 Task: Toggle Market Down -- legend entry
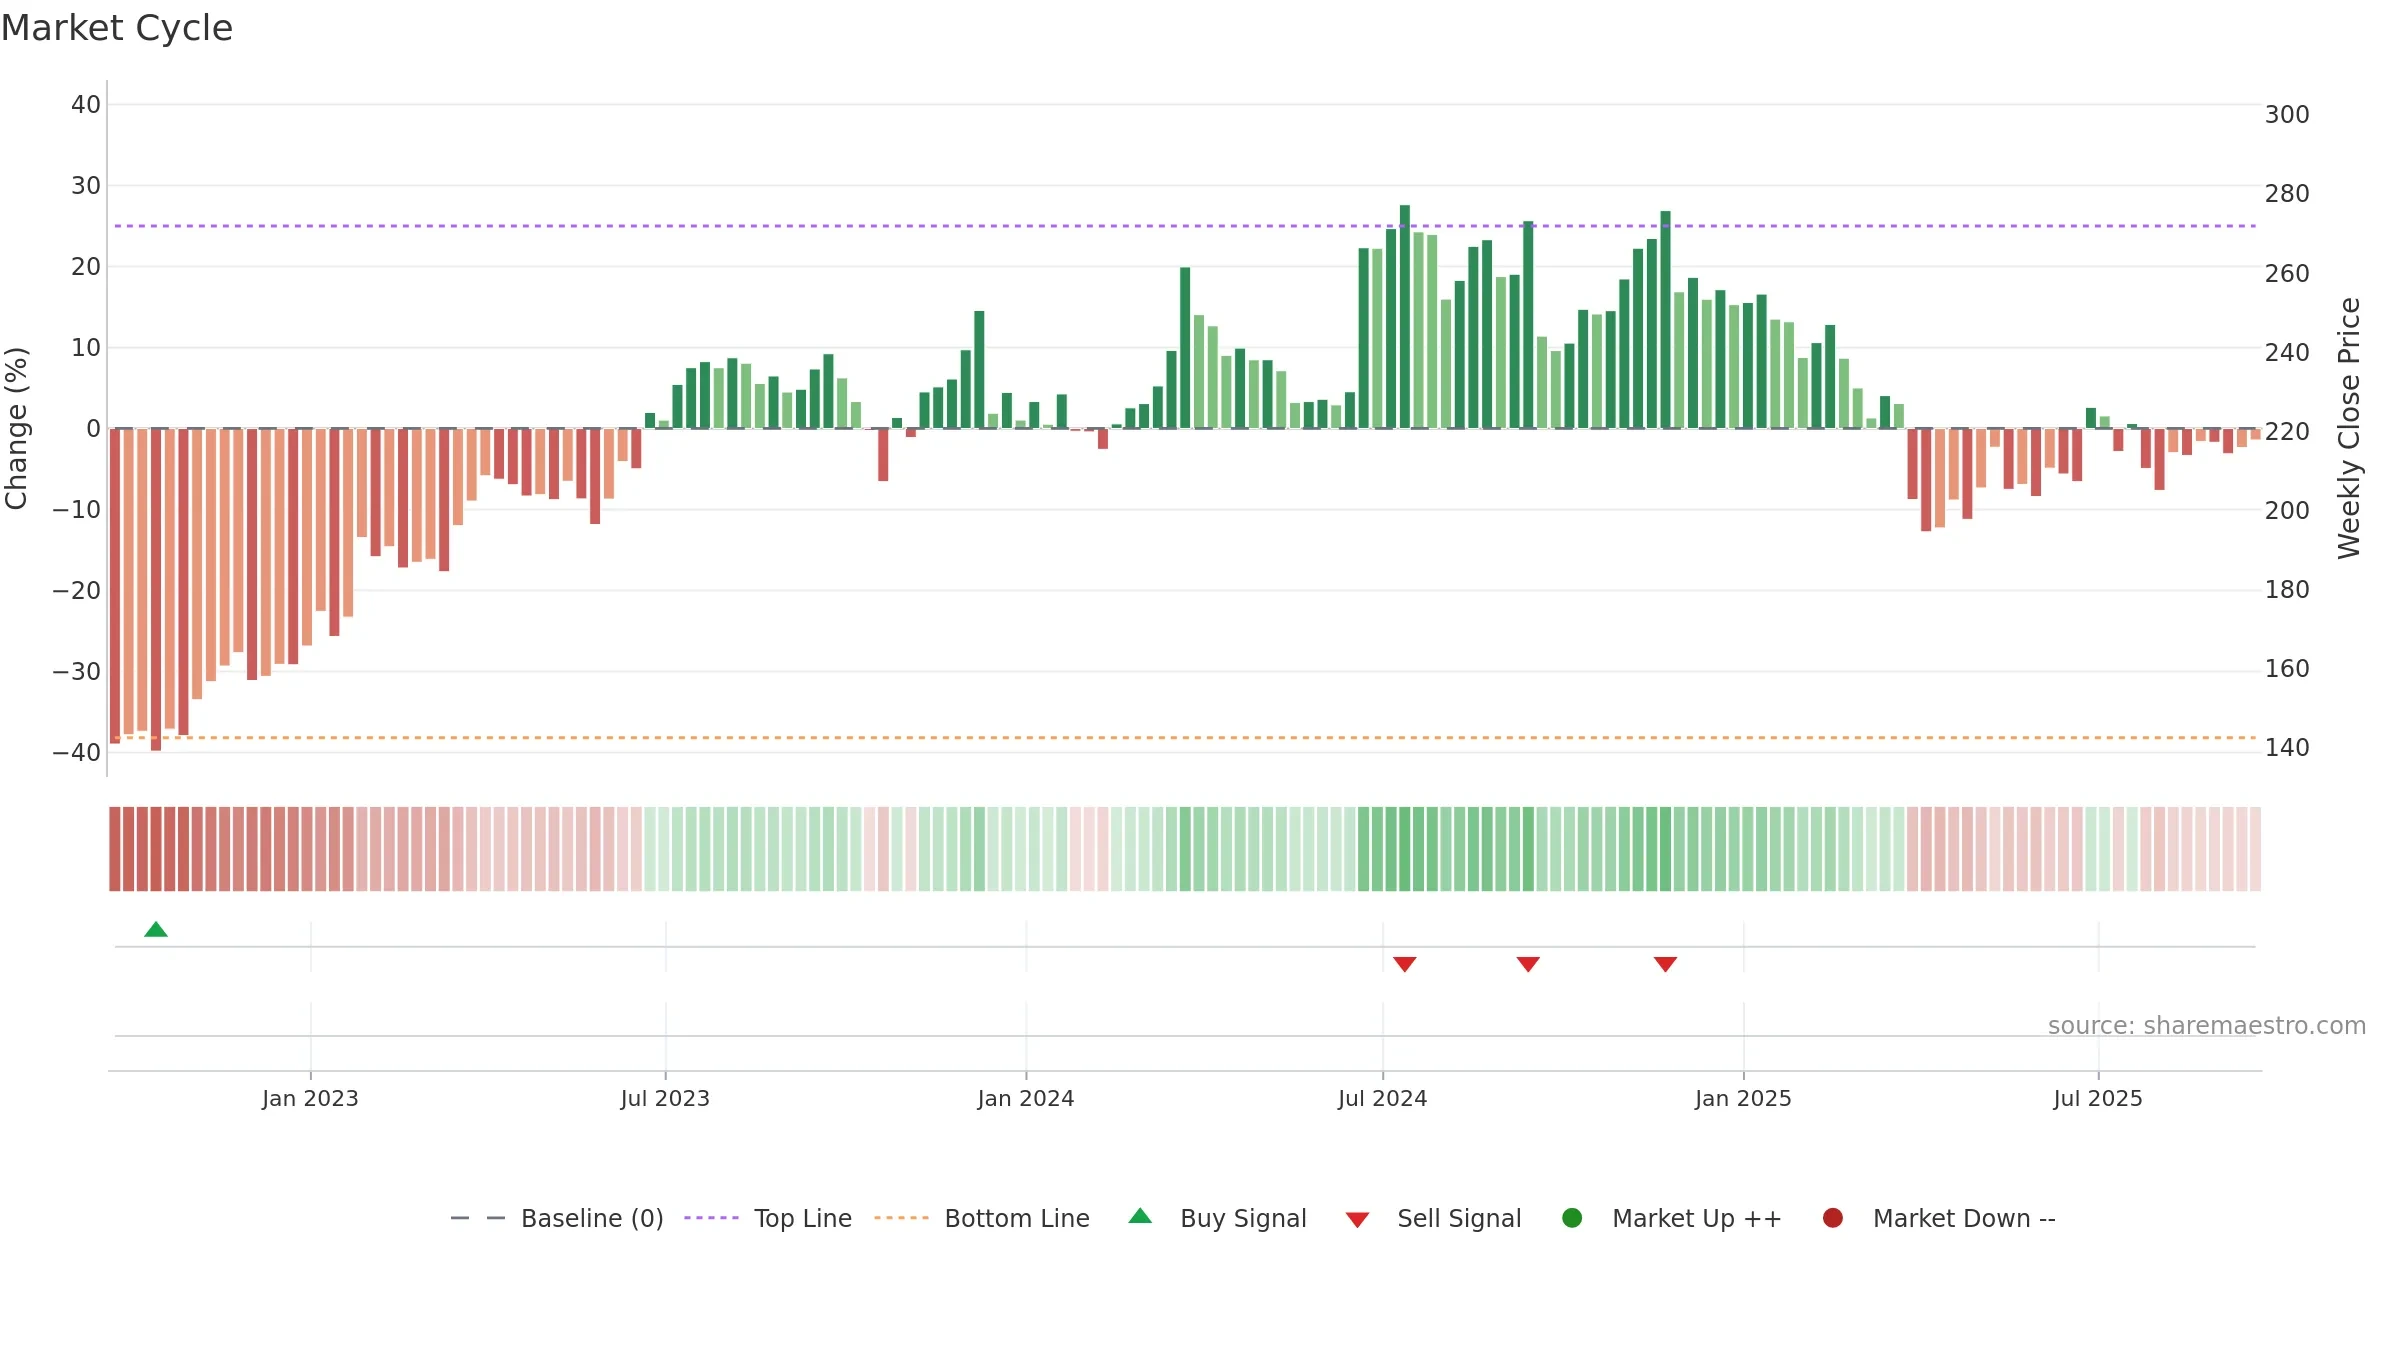(x=1939, y=1218)
